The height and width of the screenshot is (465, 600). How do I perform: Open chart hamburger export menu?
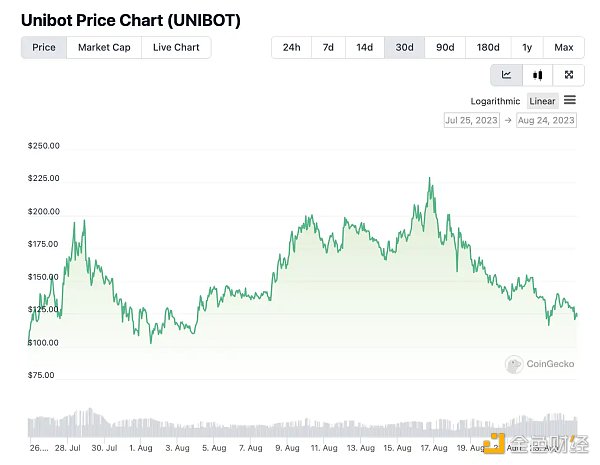(570, 100)
